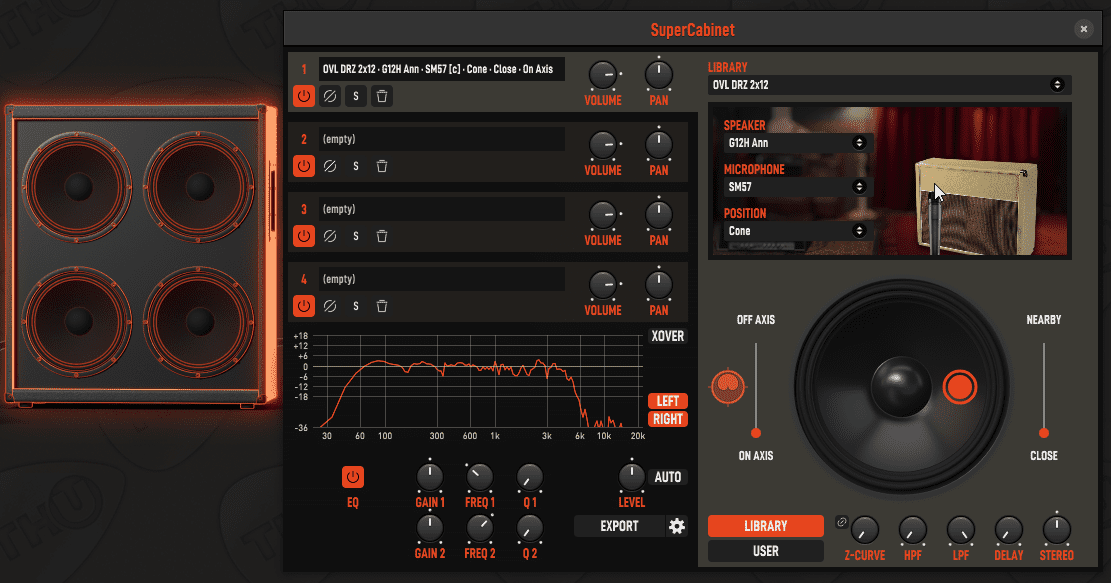This screenshot has height=583, width=1111.
Task: Open the MICROPHONE SM57 dropdown
Action: tap(796, 187)
